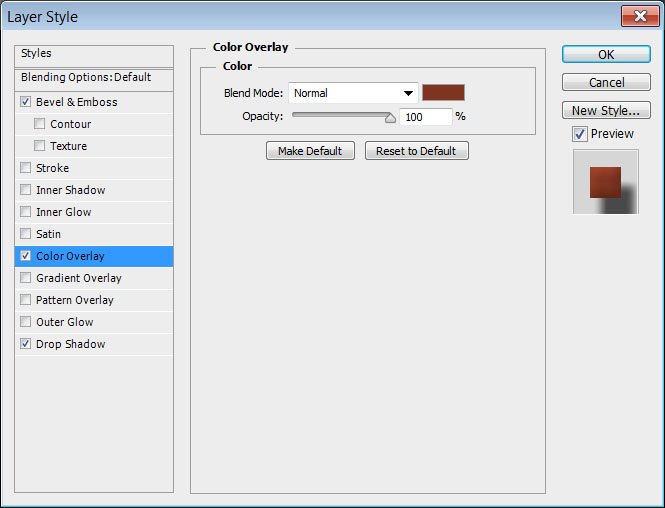This screenshot has height=508, width=665.
Task: Uncheck the Color Overlay checkbox
Action: point(25,256)
